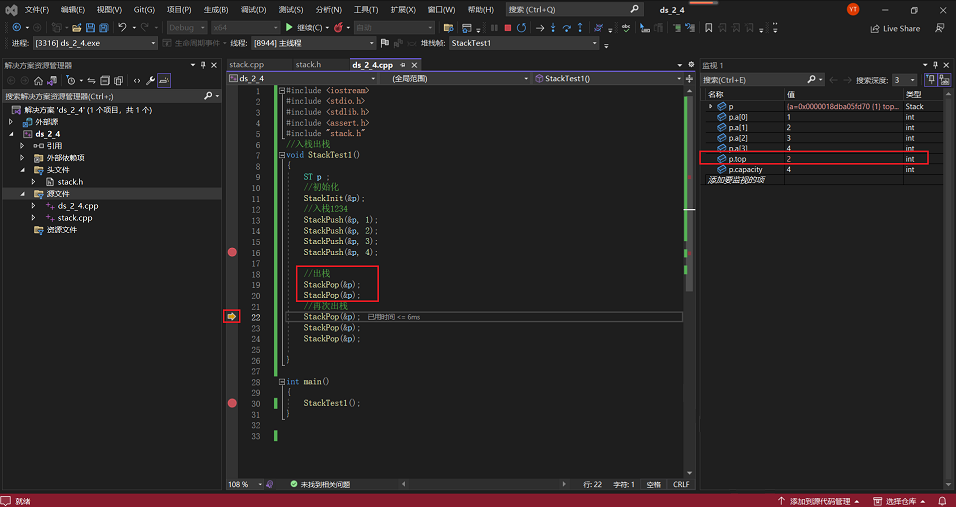The height and width of the screenshot is (507, 956).
Task: Click the Watch search field 搜索(Ctrl+E)
Action: tap(762, 80)
